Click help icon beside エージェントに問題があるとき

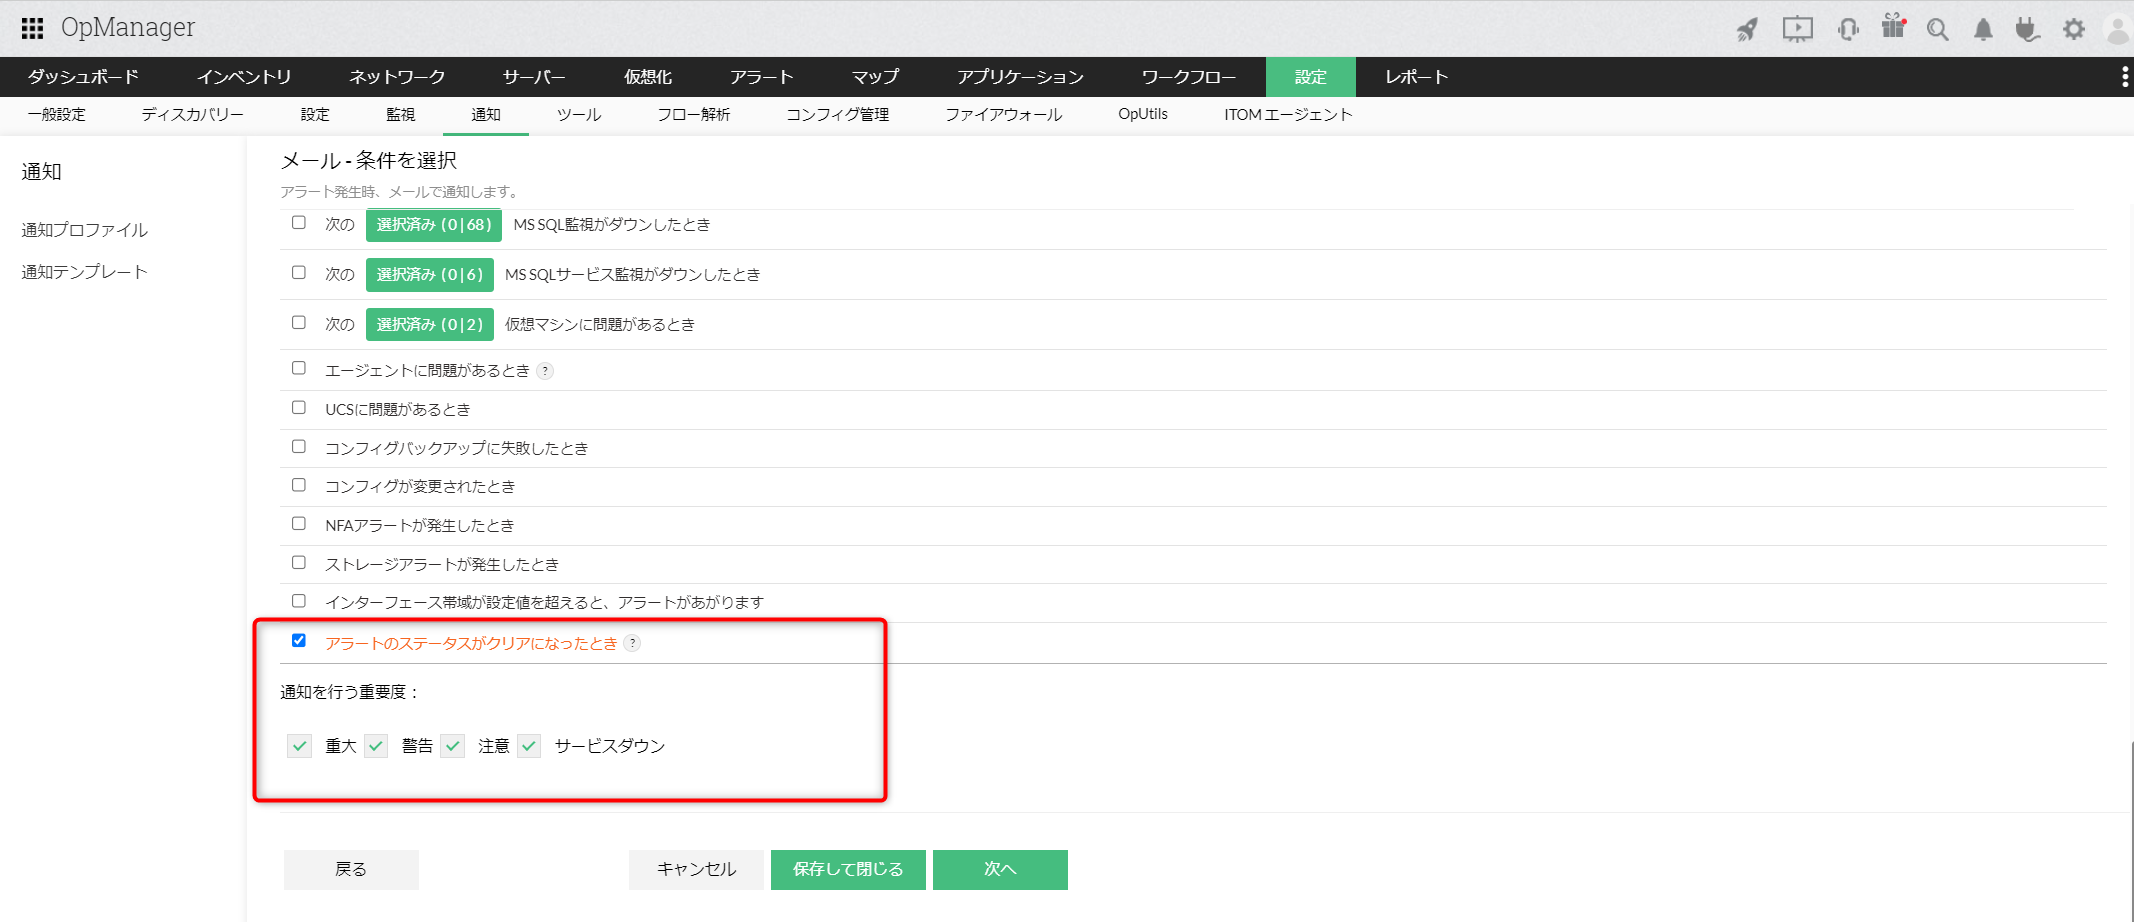(545, 371)
